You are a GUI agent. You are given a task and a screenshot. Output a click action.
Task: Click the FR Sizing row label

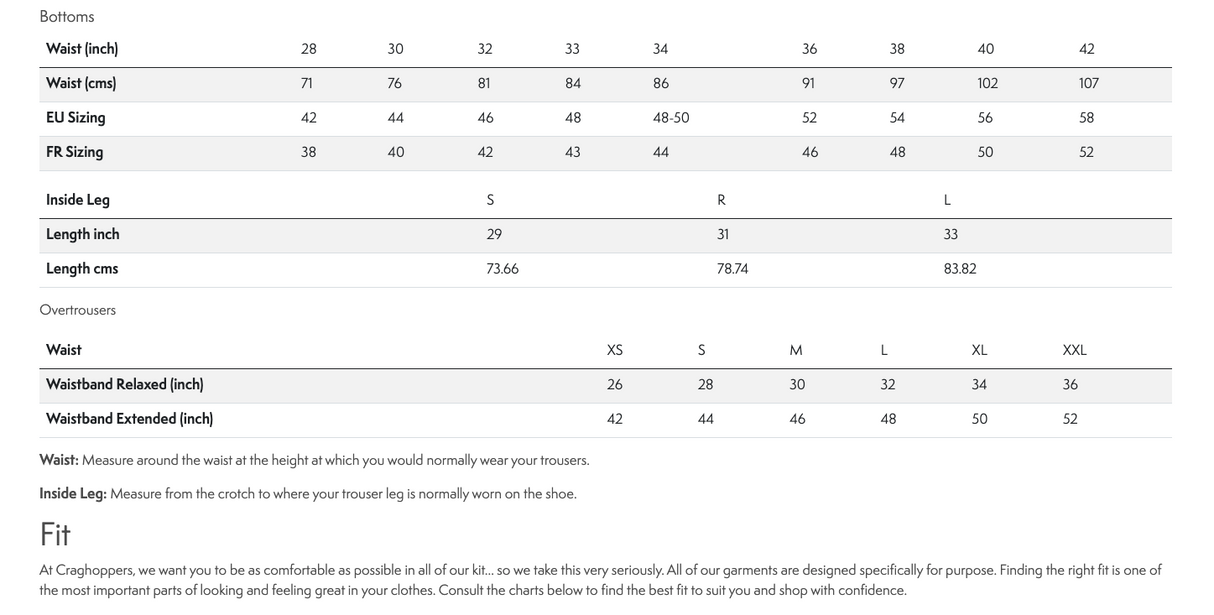[74, 152]
